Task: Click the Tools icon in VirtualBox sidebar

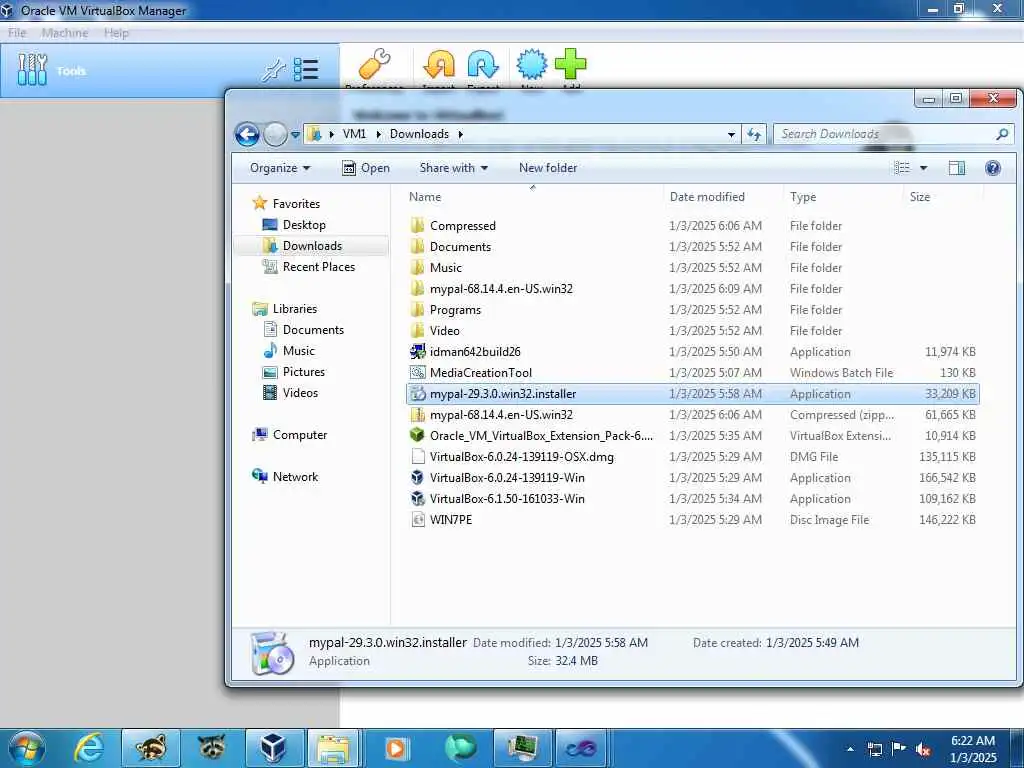Action: point(32,70)
